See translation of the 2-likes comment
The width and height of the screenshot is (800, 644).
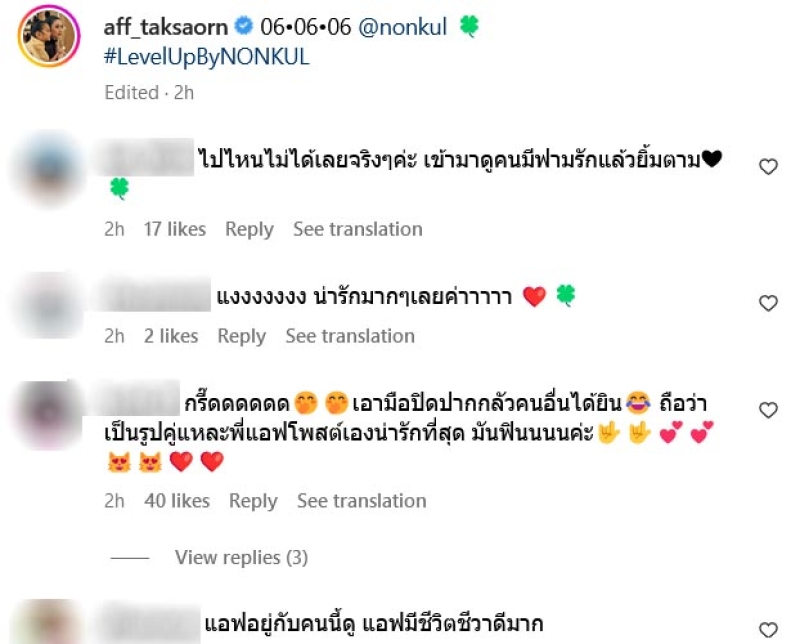click(x=350, y=336)
